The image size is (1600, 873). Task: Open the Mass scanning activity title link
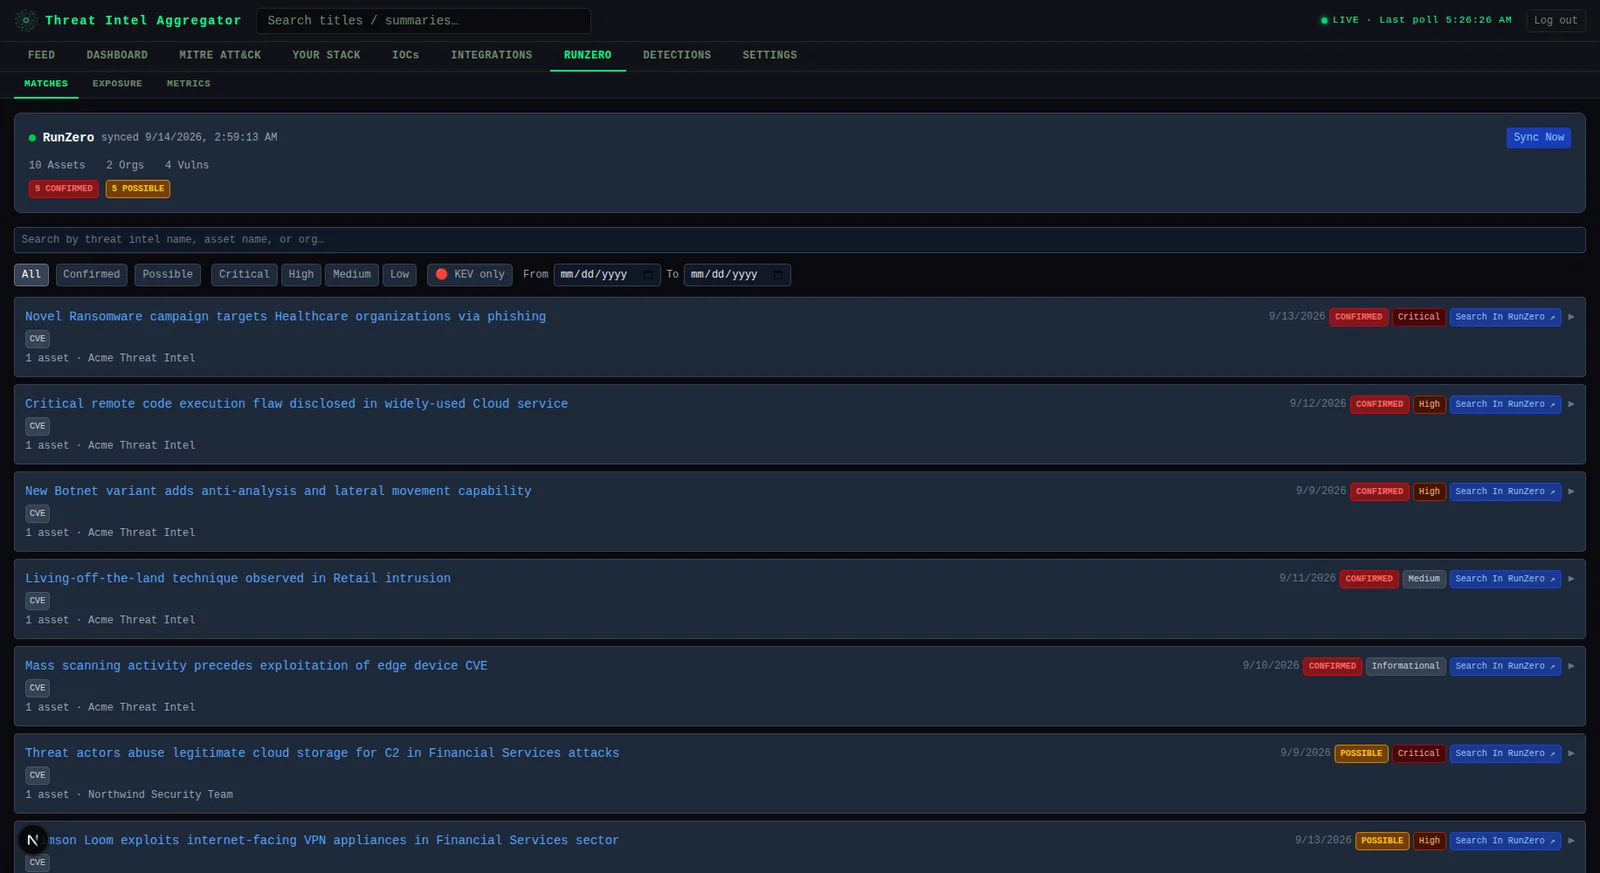coord(256,666)
